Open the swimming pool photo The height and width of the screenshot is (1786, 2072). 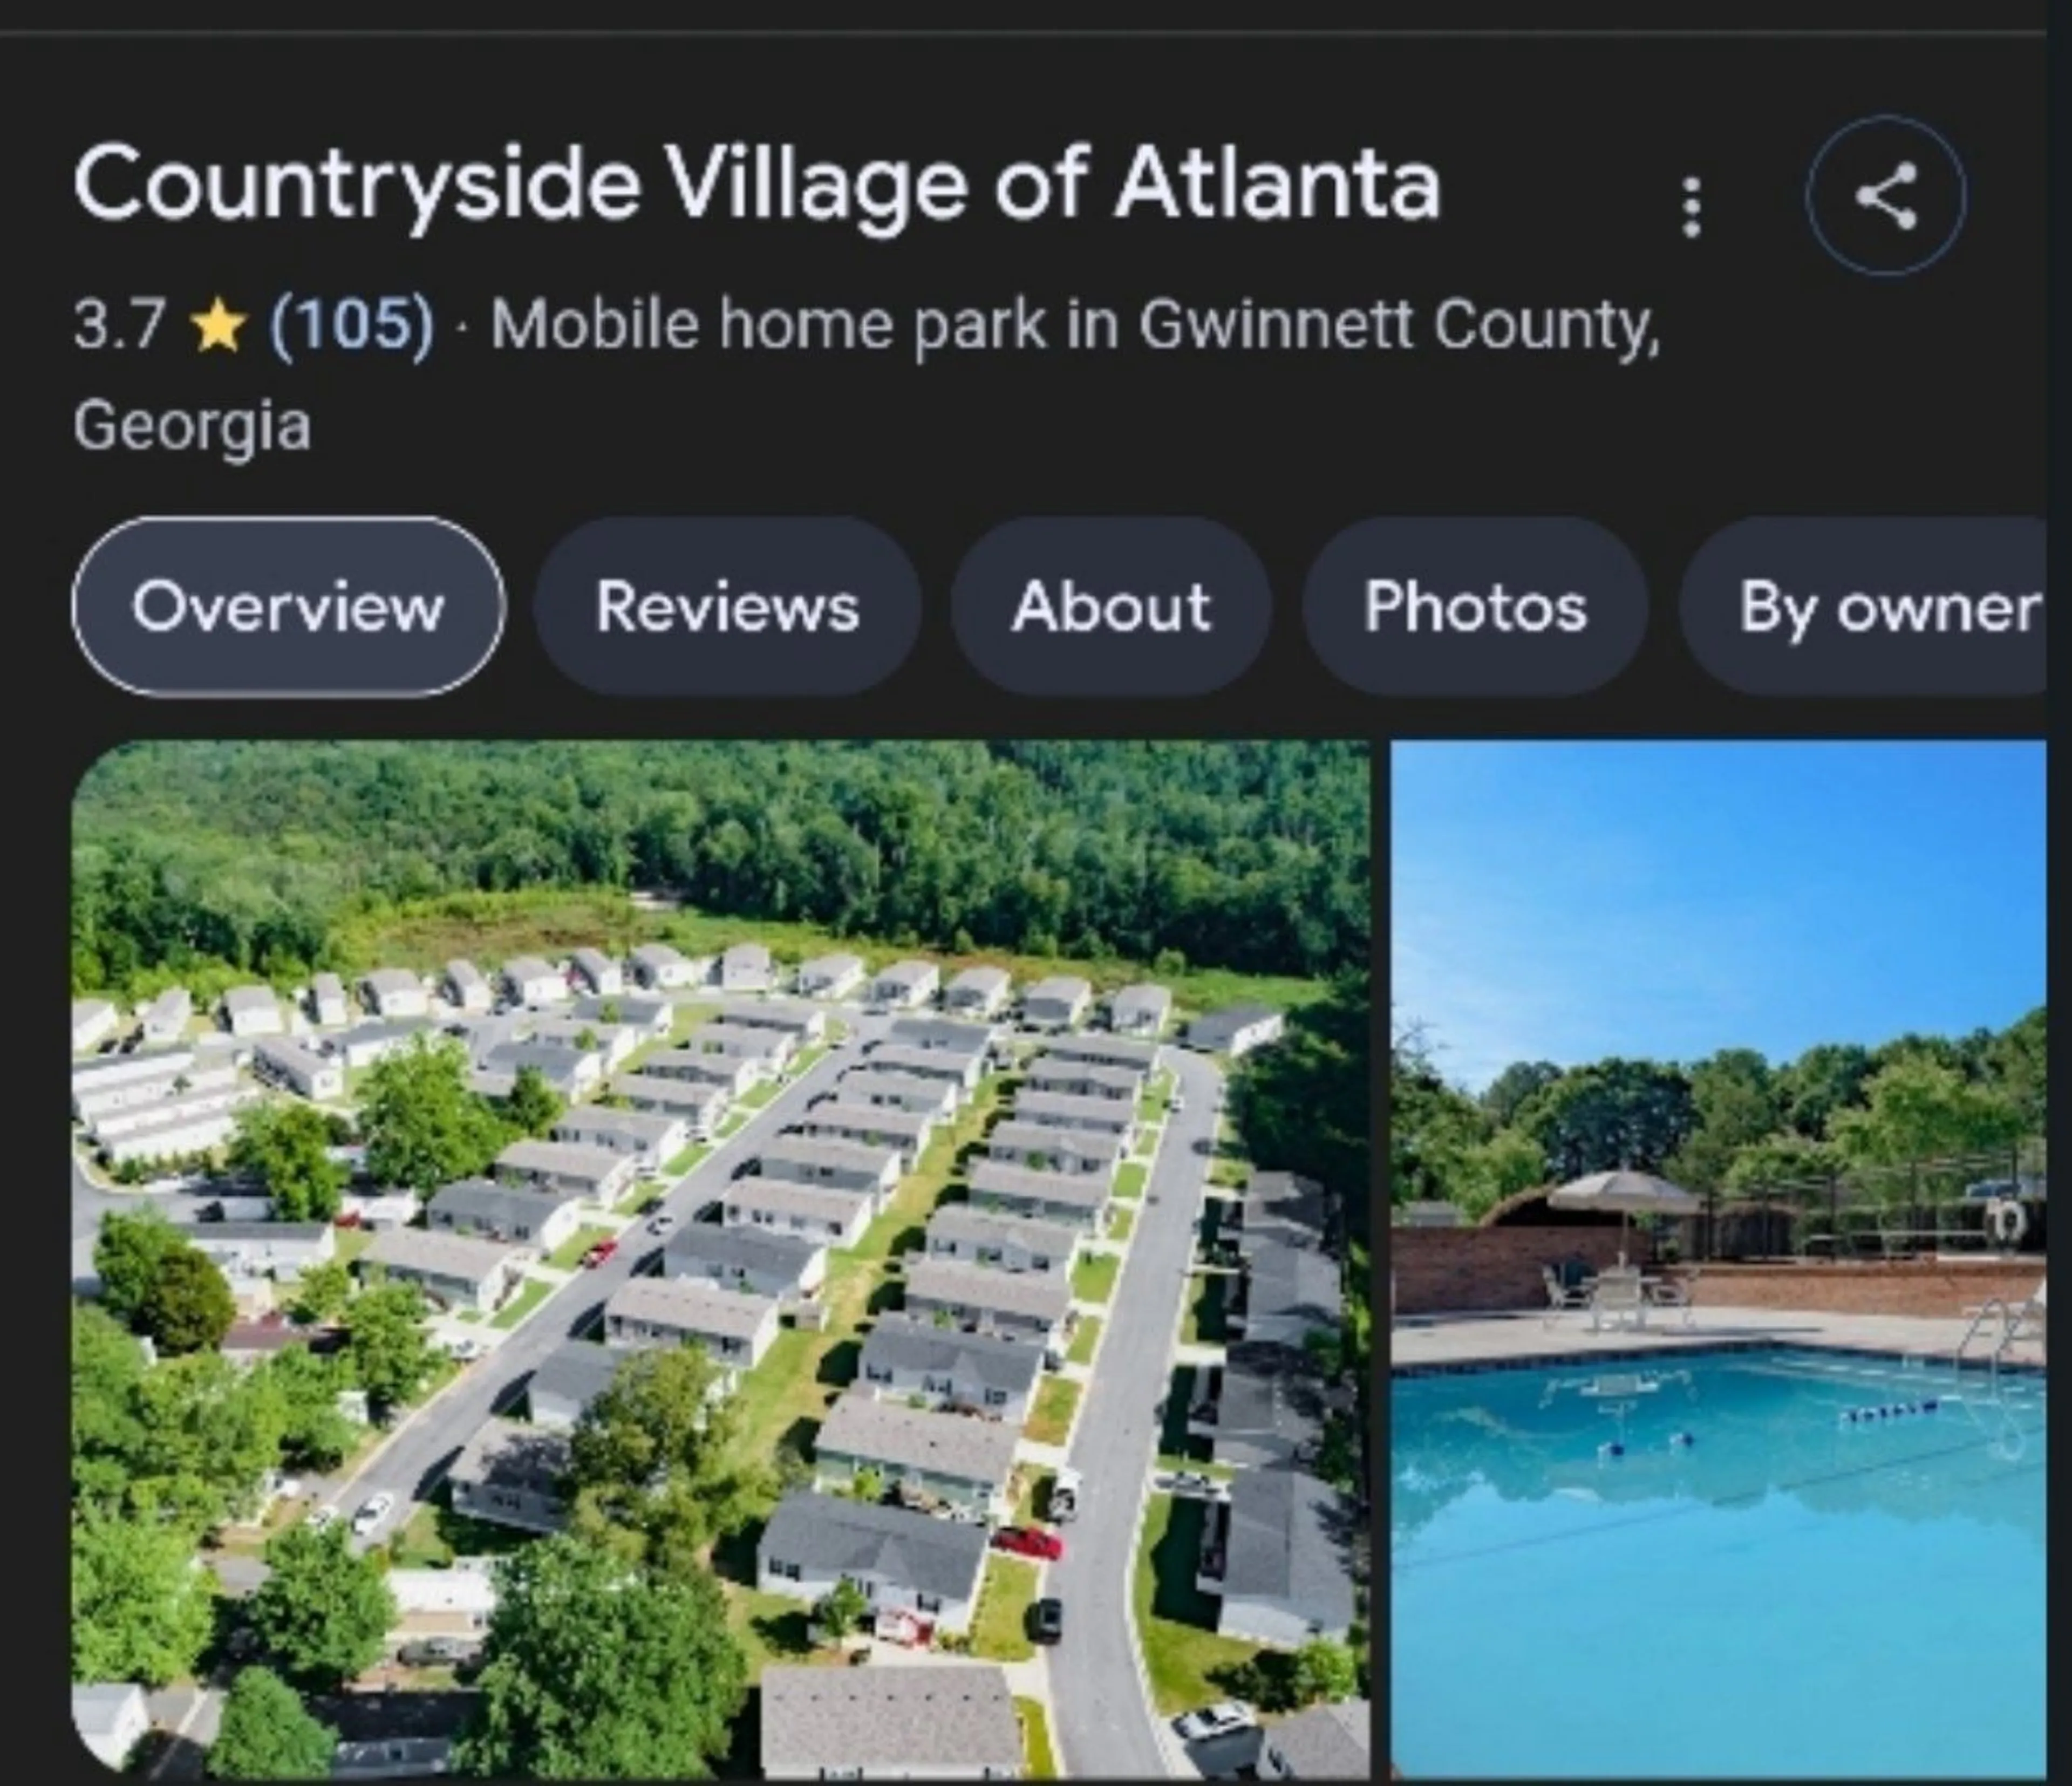1718,1258
